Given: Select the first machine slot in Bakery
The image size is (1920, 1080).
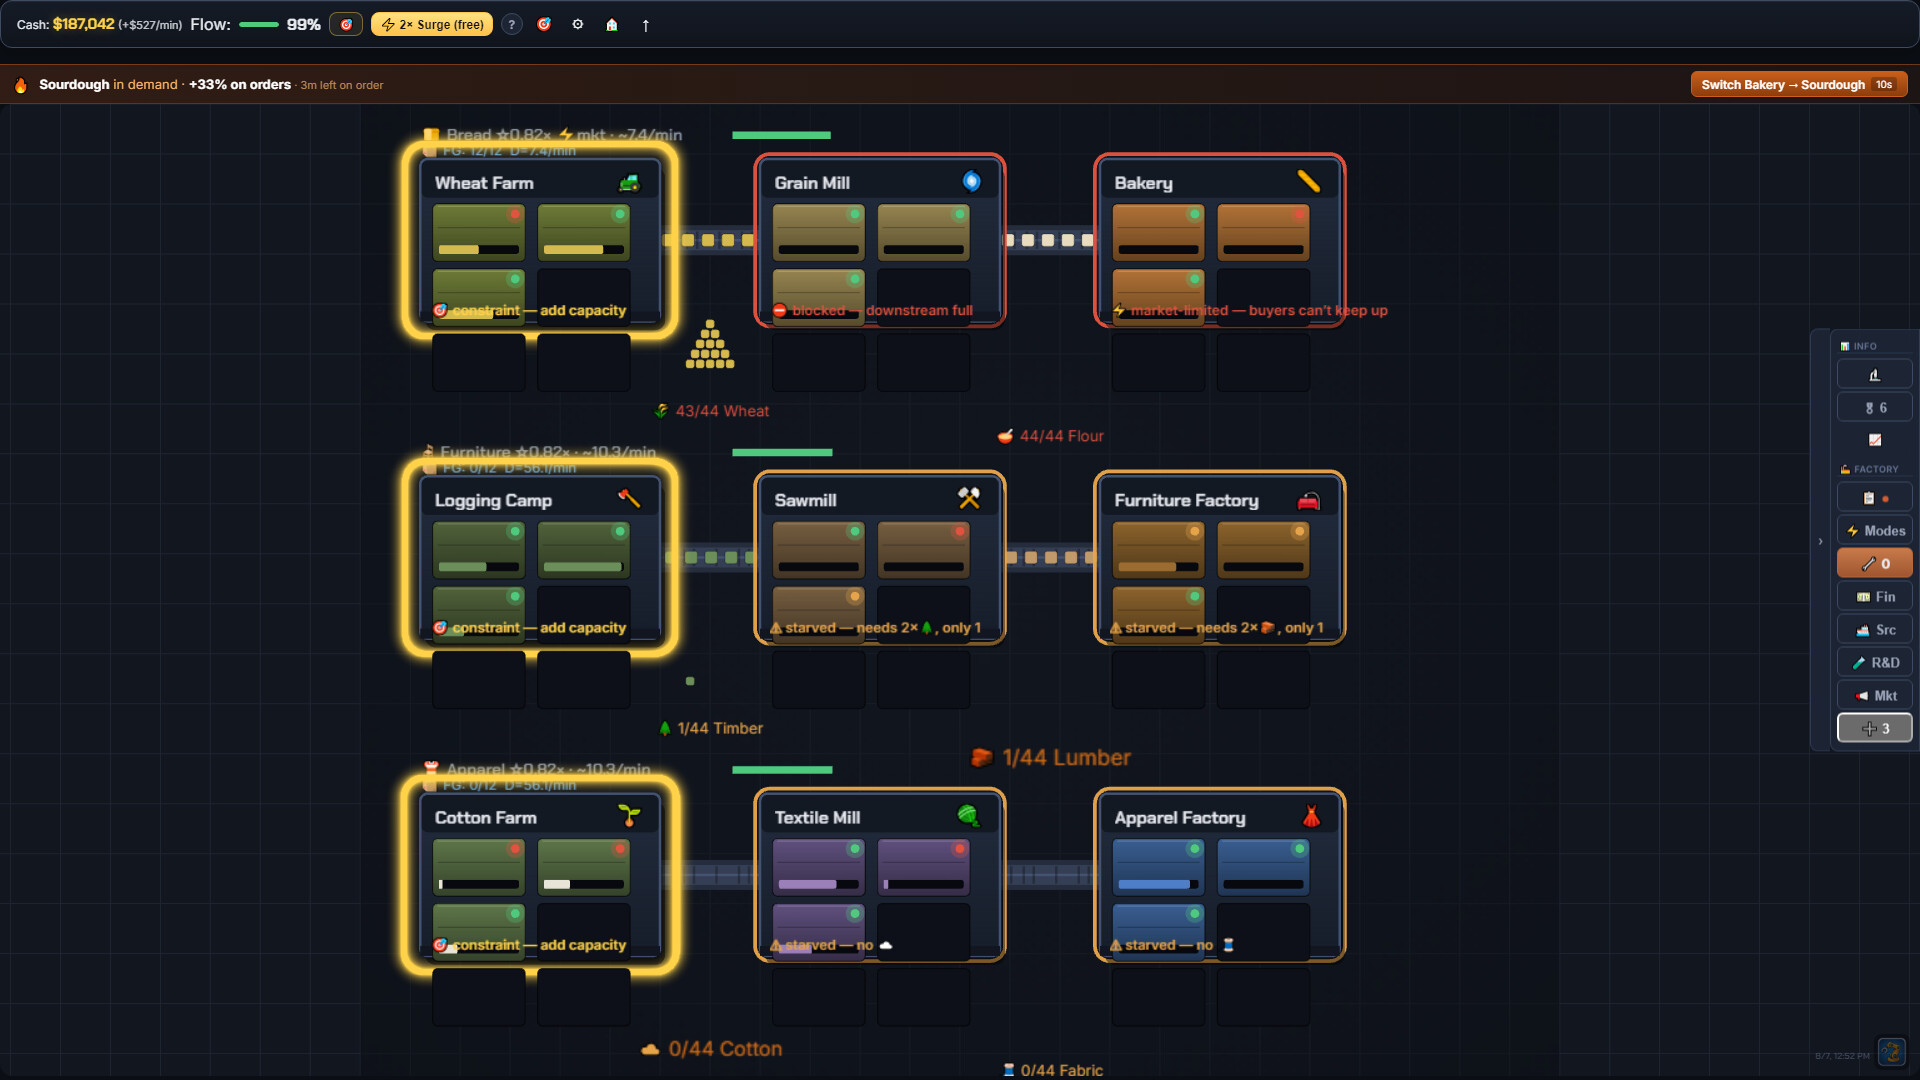Looking at the screenshot, I should 1158,232.
